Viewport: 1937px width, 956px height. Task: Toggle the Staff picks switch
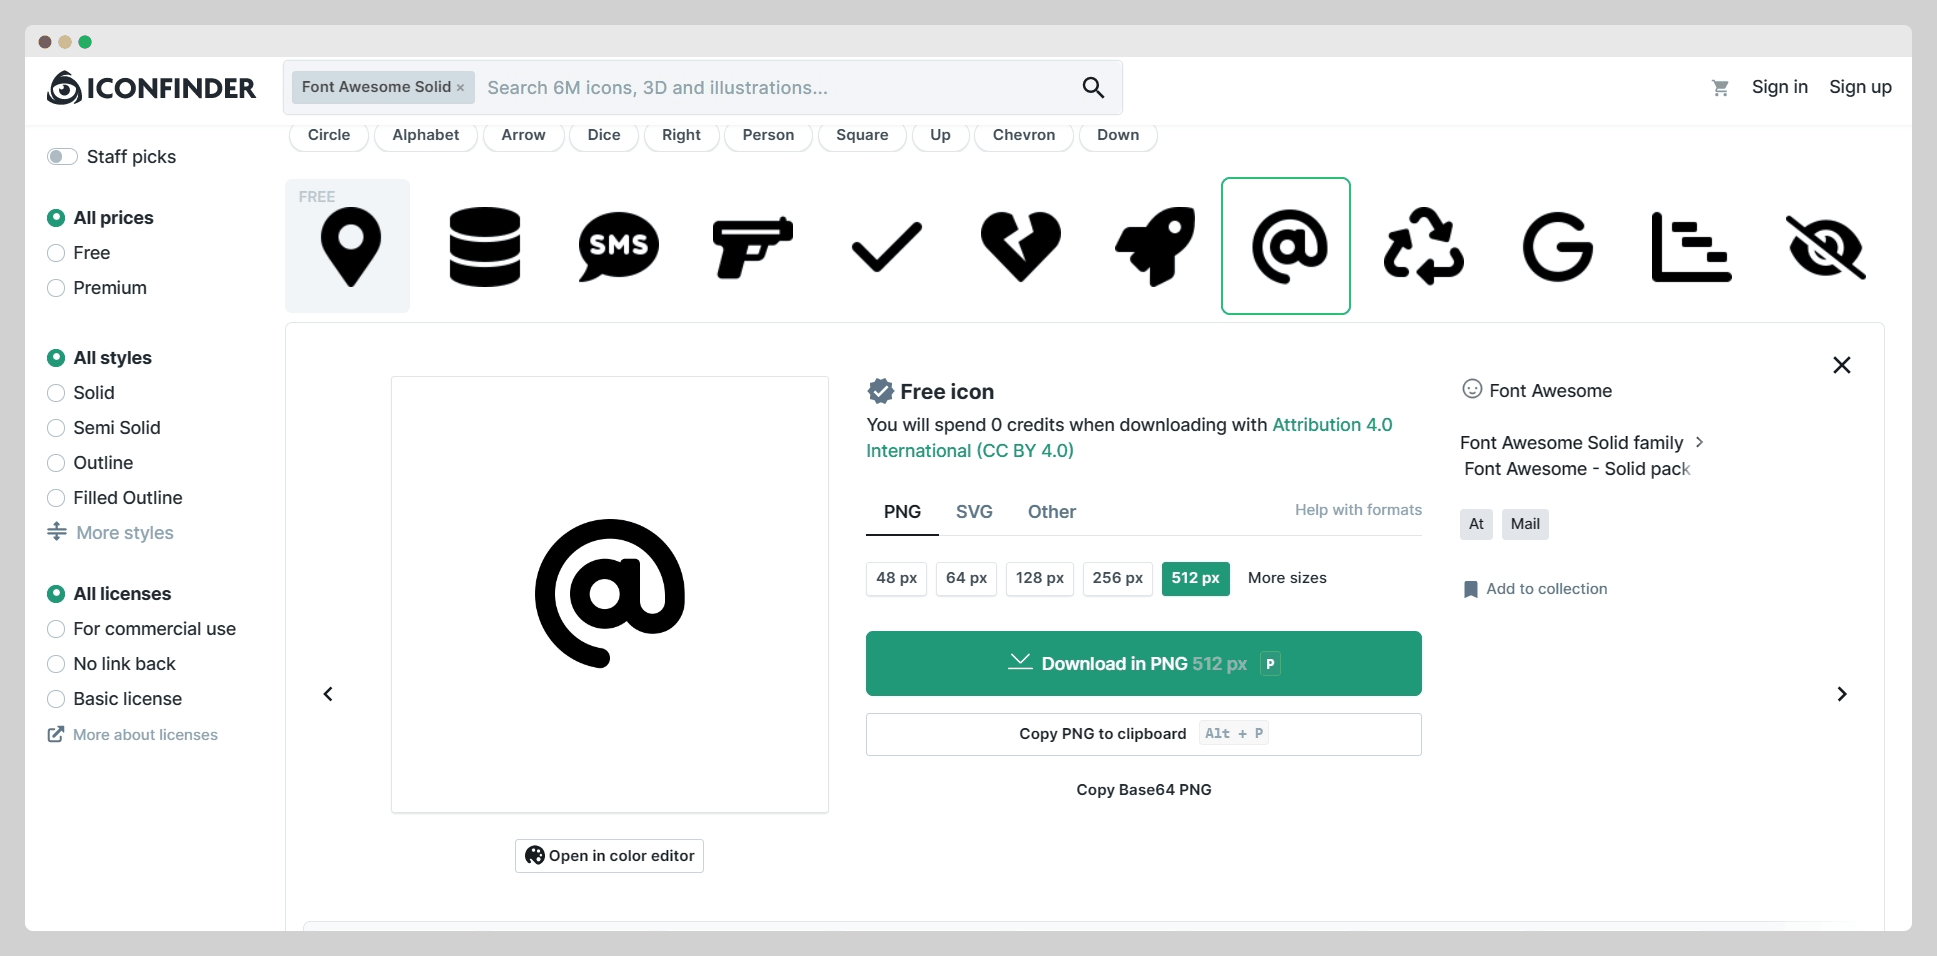(x=62, y=157)
